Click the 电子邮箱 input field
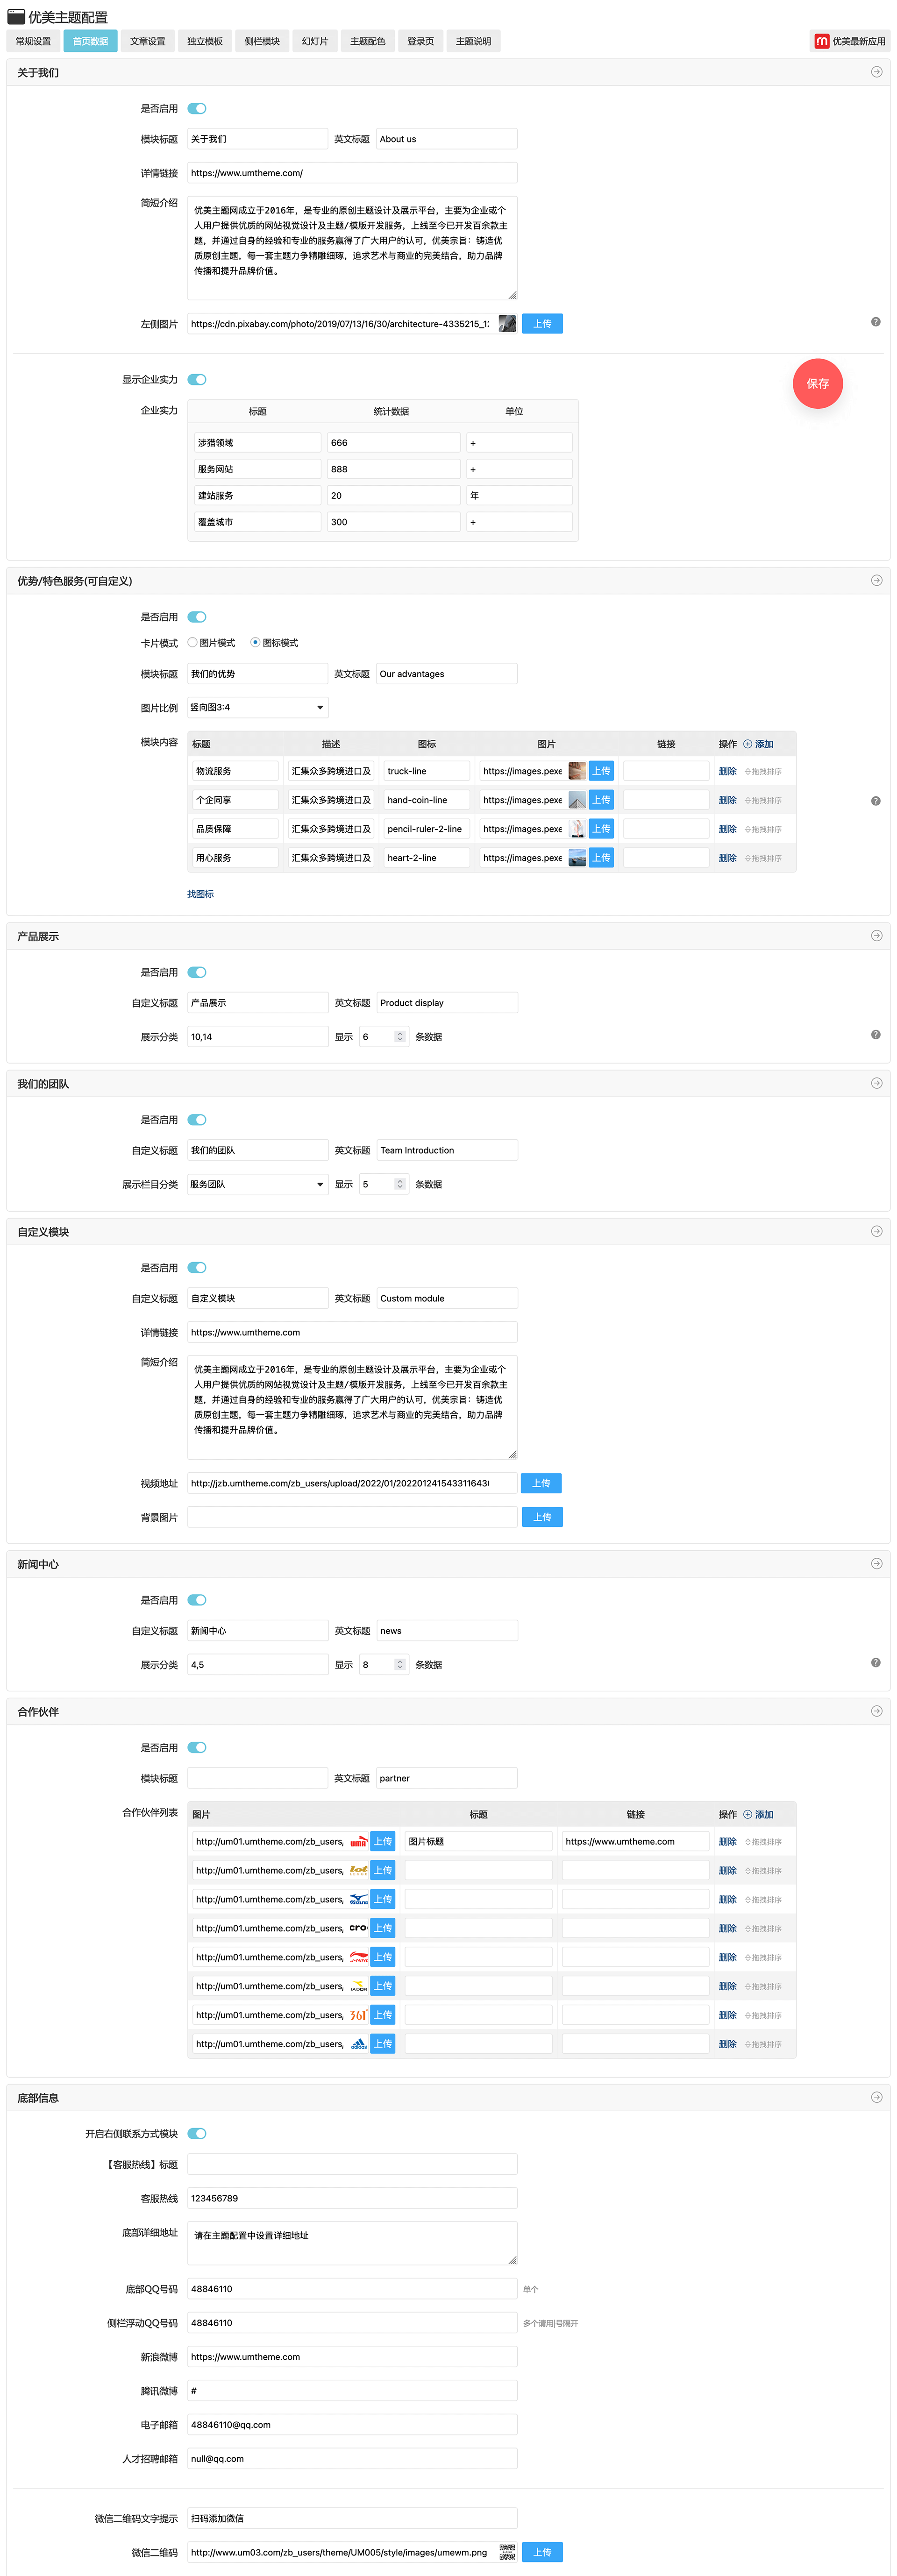897x2576 pixels. [x=352, y=2425]
